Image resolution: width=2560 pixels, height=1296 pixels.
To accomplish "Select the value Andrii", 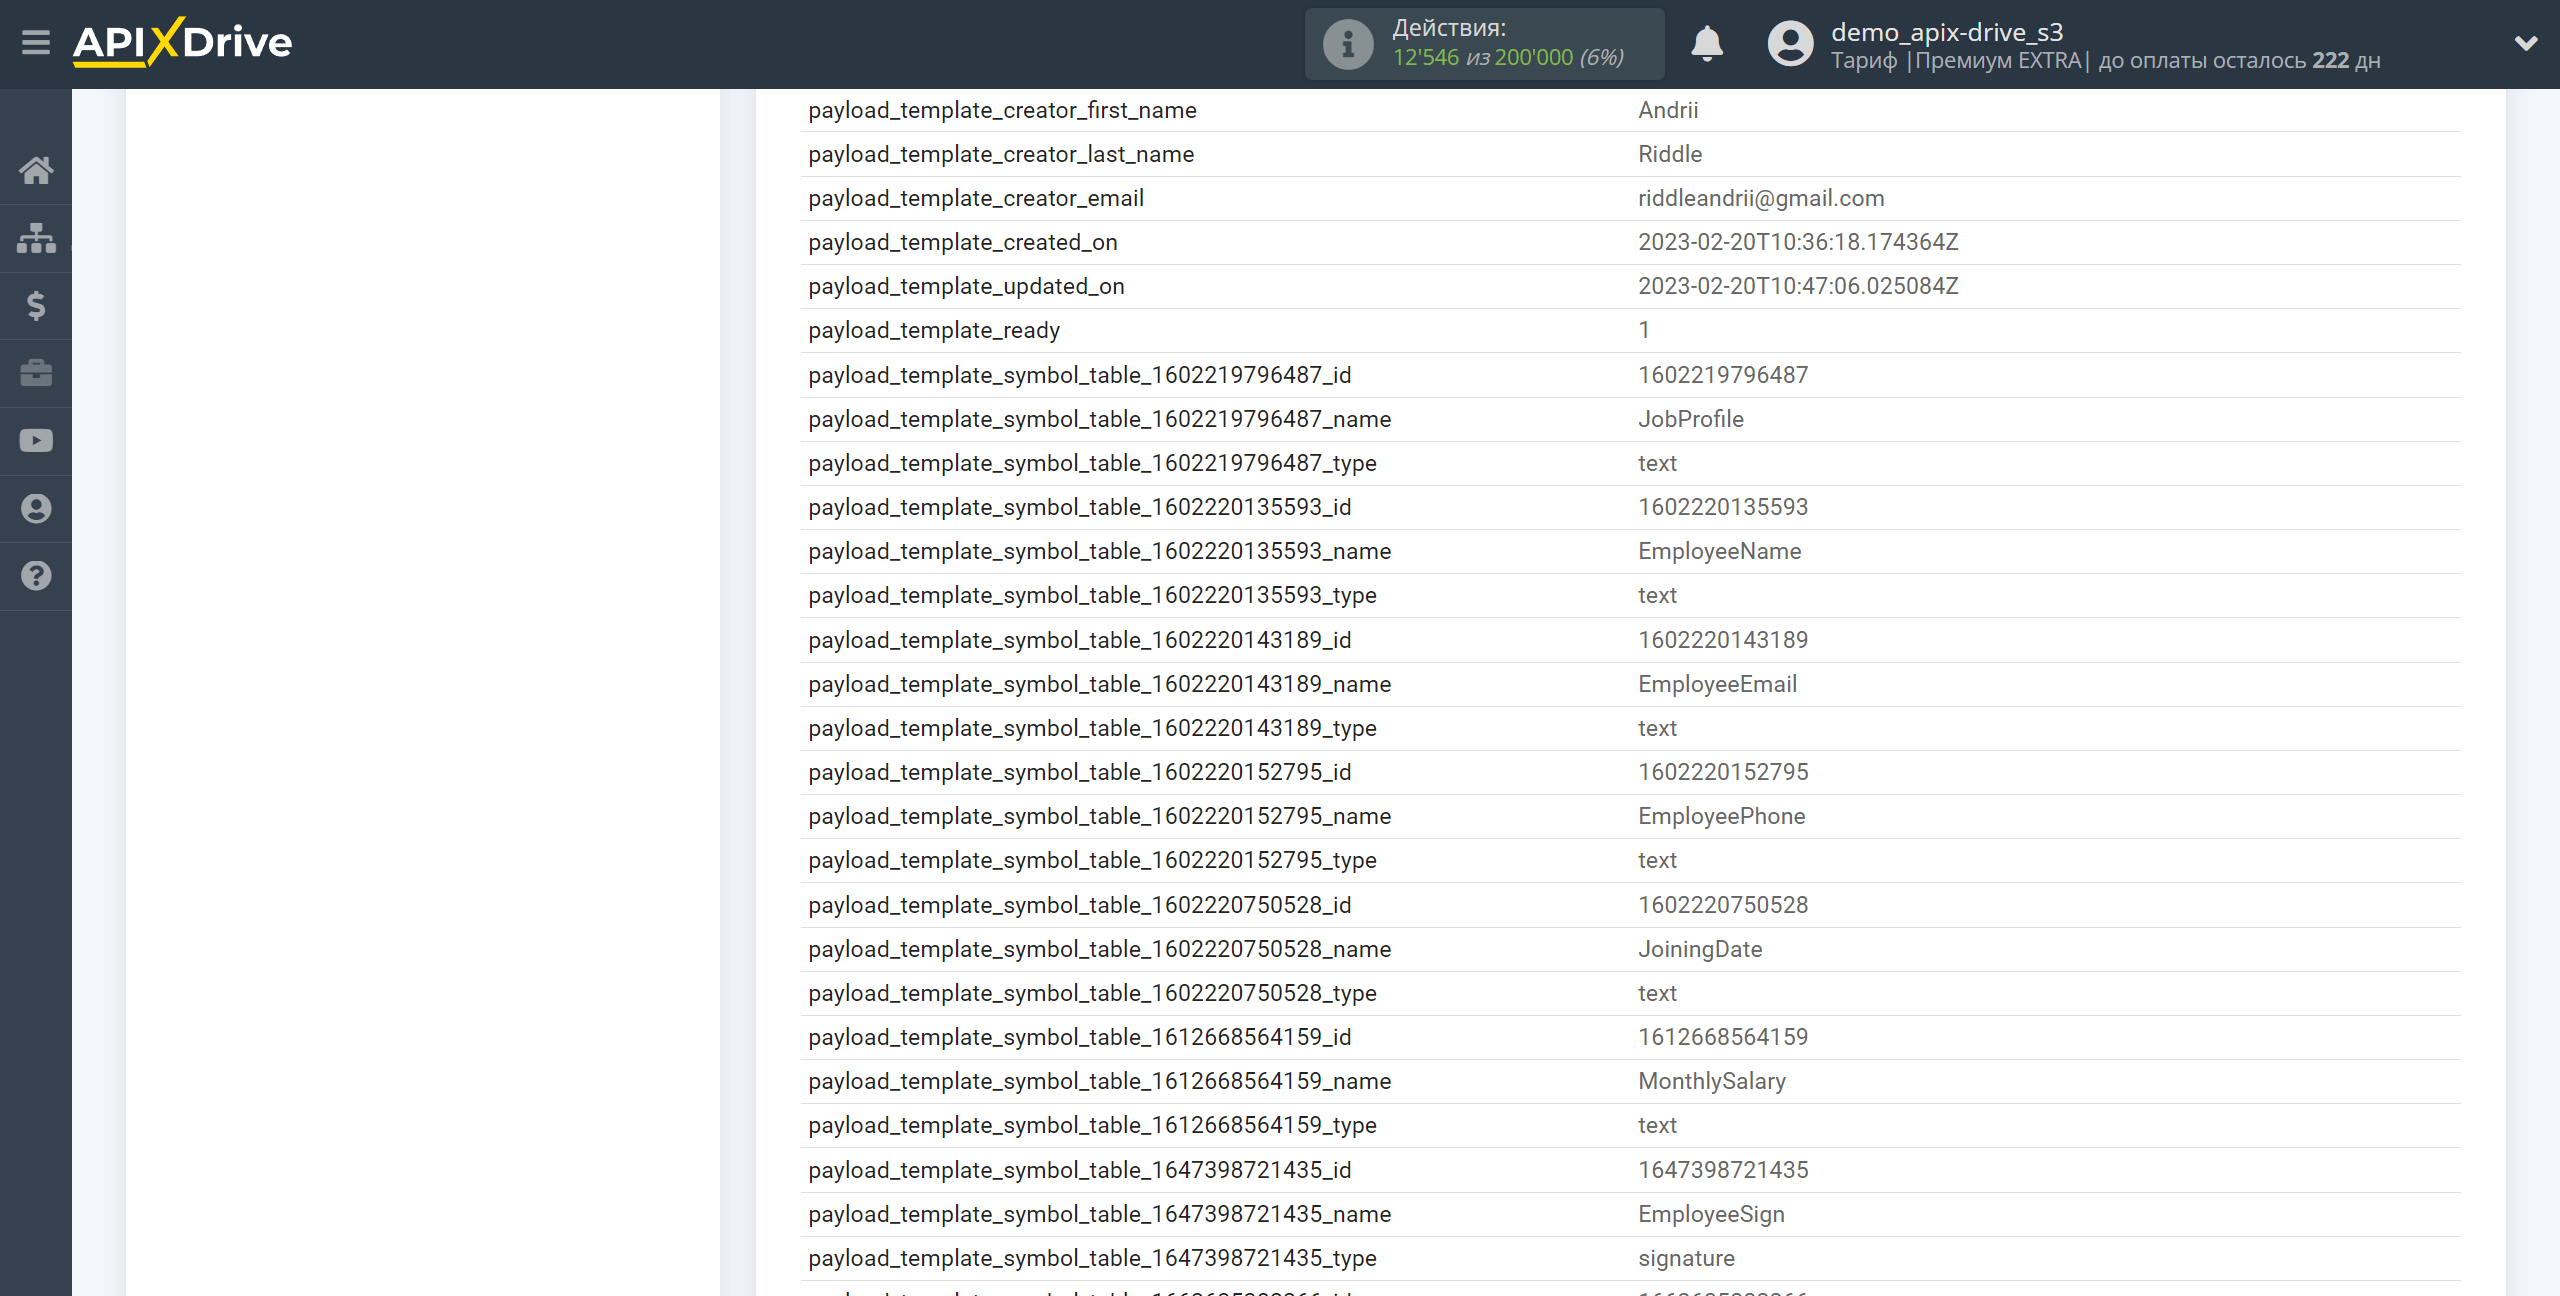I will point(1668,110).
